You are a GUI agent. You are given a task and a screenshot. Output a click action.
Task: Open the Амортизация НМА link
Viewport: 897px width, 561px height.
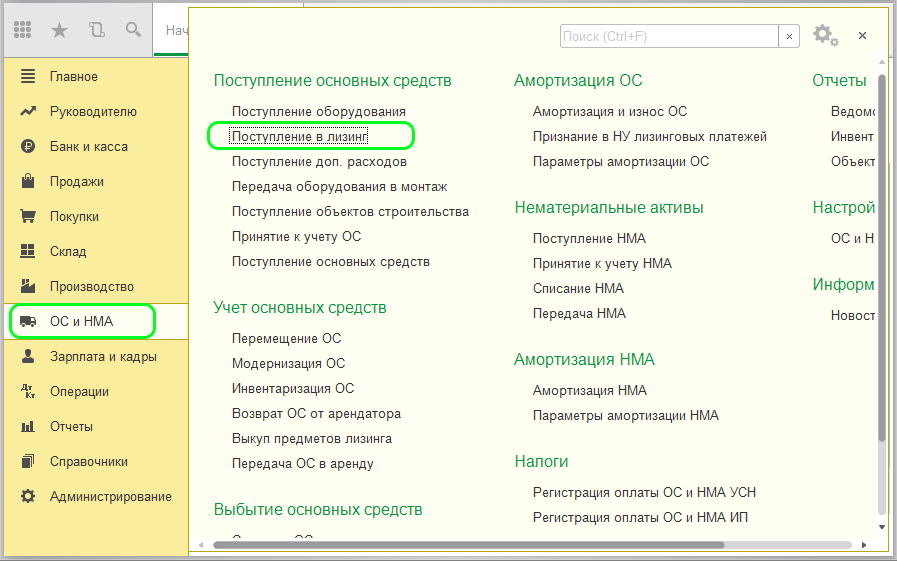pos(590,391)
